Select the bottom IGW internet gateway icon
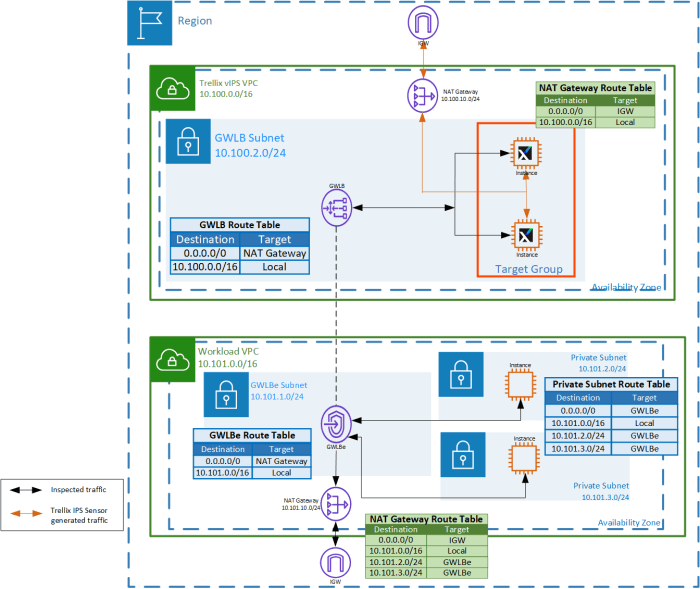 [335, 563]
